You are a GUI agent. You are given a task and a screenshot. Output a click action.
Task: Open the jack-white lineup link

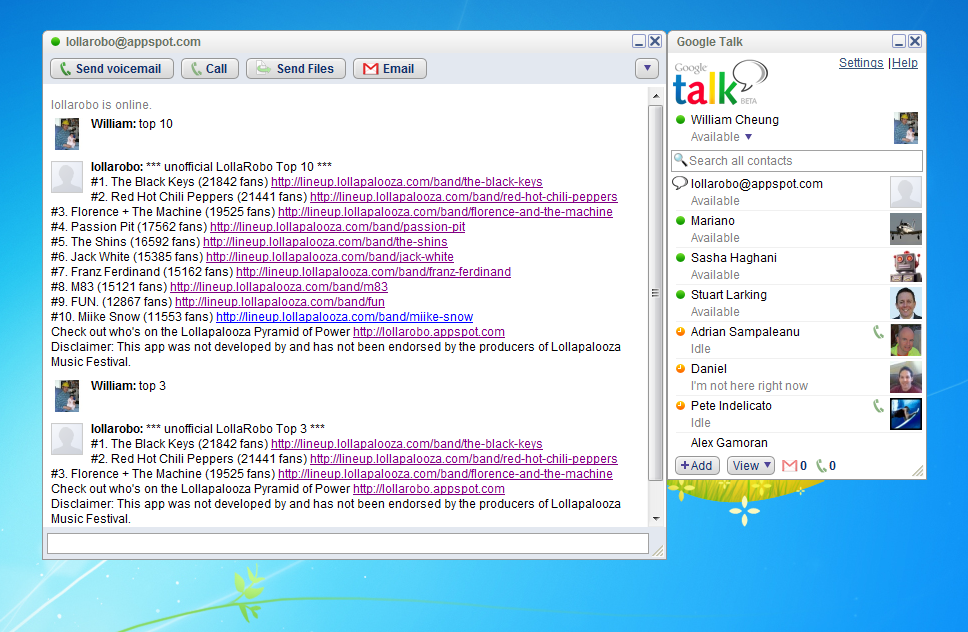click(x=330, y=257)
